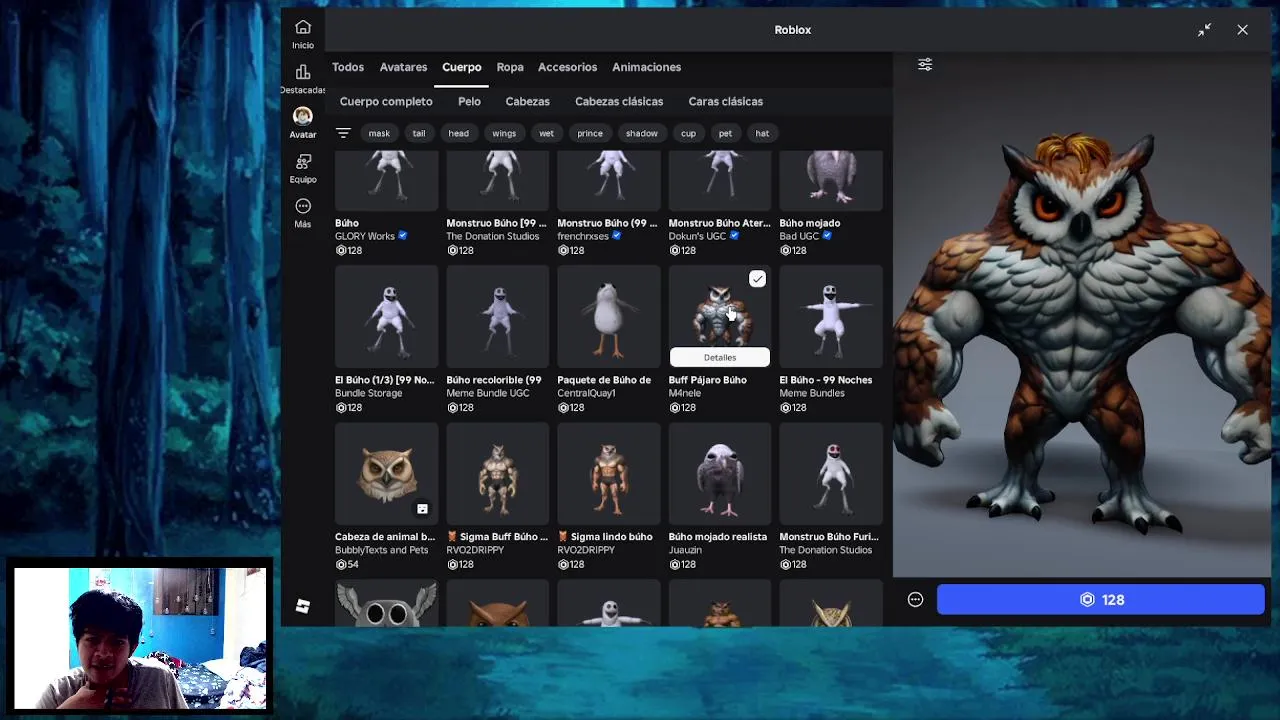Click the Búho item title by GLORY Works
1280x720 pixels.
pos(347,223)
